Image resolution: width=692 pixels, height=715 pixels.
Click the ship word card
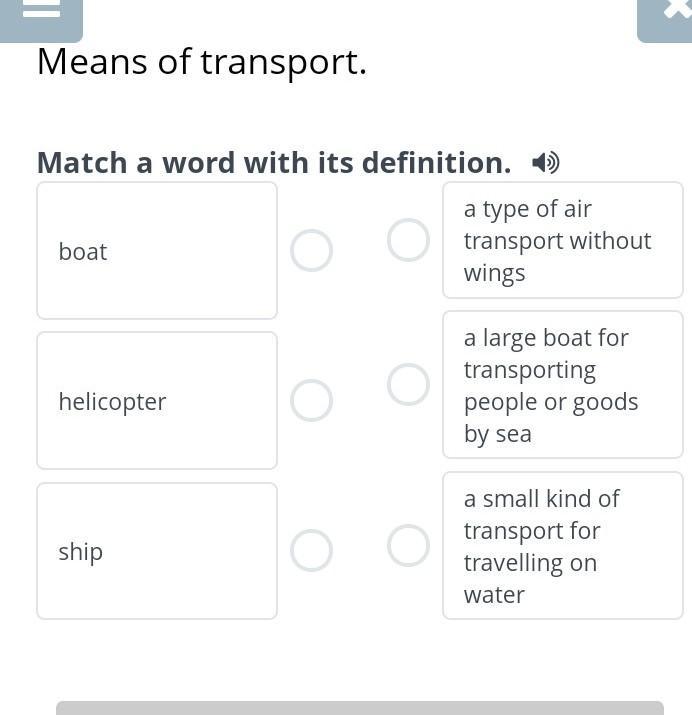click(x=157, y=551)
